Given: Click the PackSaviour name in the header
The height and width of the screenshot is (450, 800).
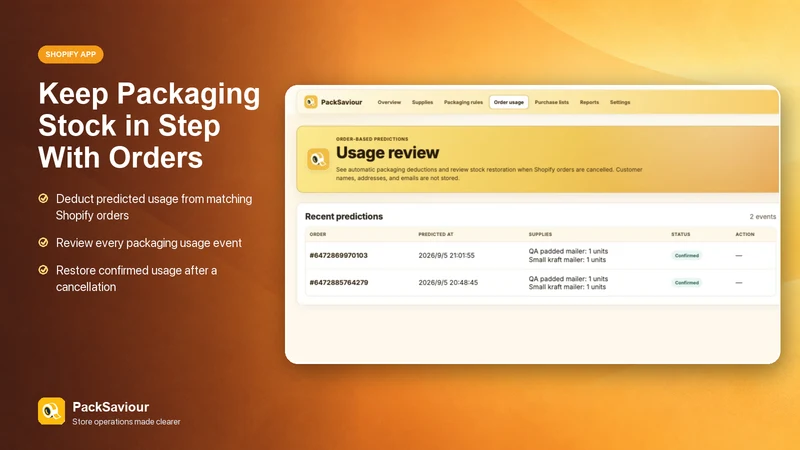Looking at the screenshot, I should click(x=341, y=103).
